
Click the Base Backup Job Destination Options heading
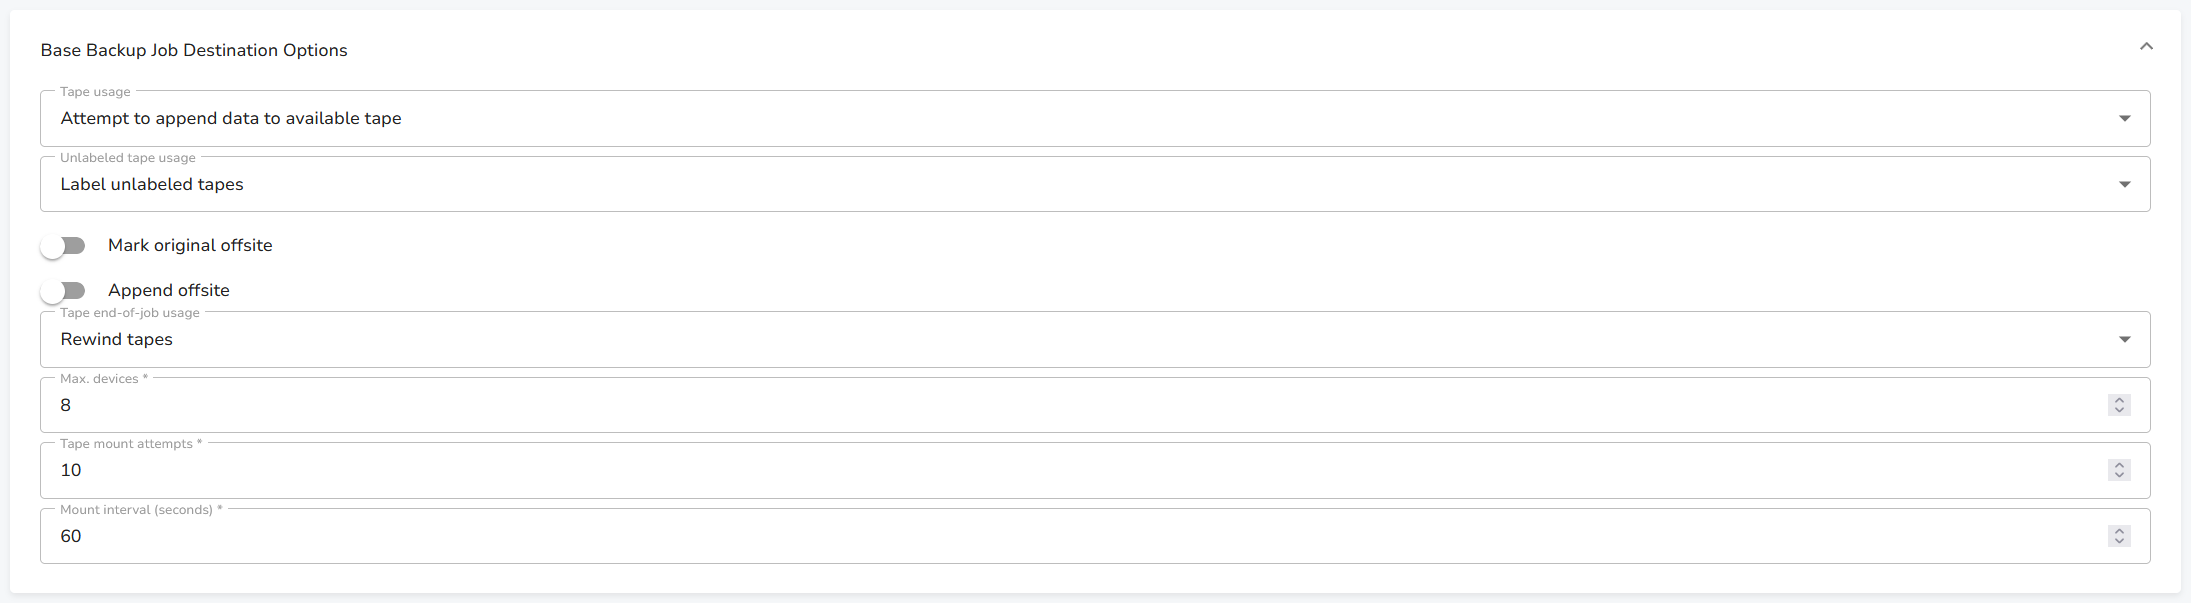[x=194, y=51]
